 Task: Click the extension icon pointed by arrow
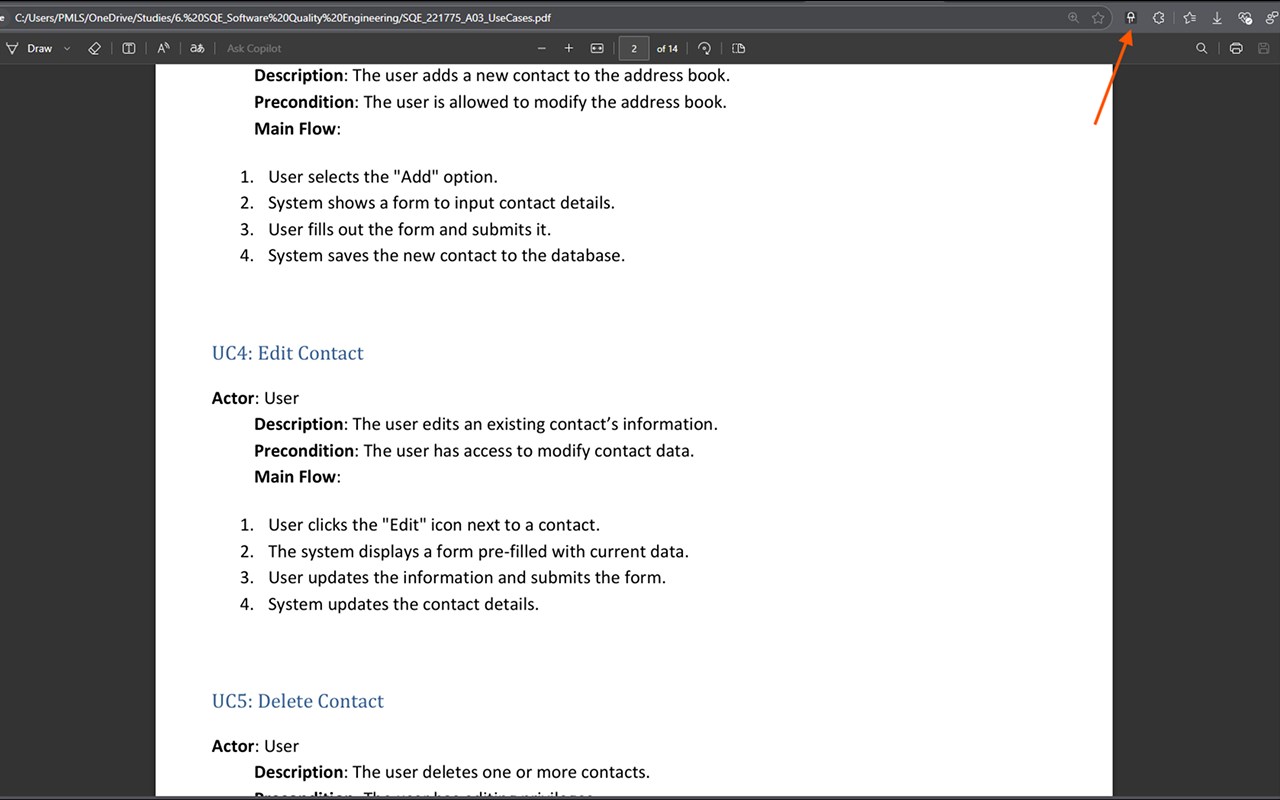tap(1131, 18)
